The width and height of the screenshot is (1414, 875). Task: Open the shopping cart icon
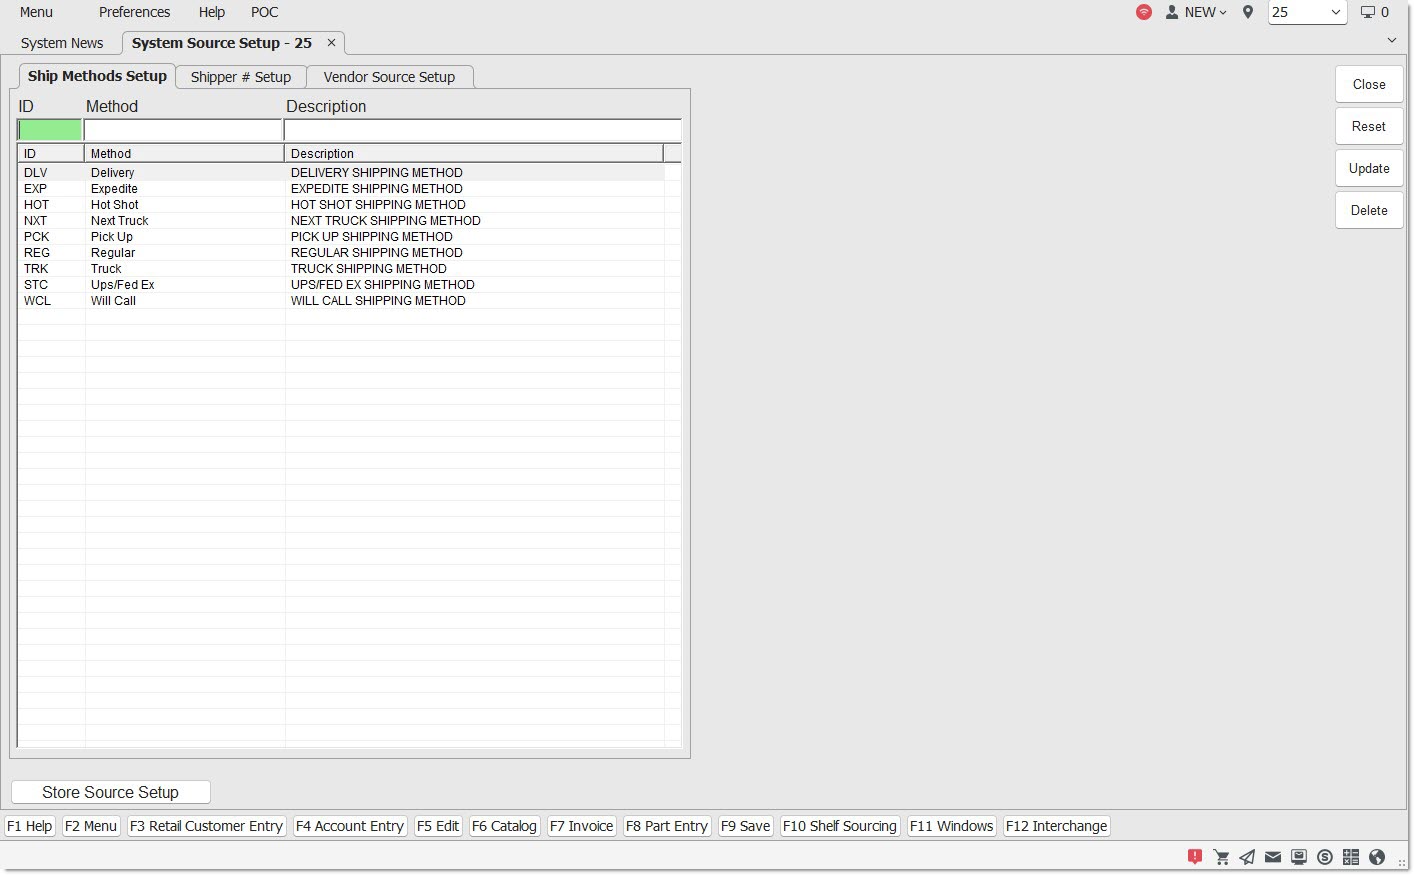[1221, 857]
